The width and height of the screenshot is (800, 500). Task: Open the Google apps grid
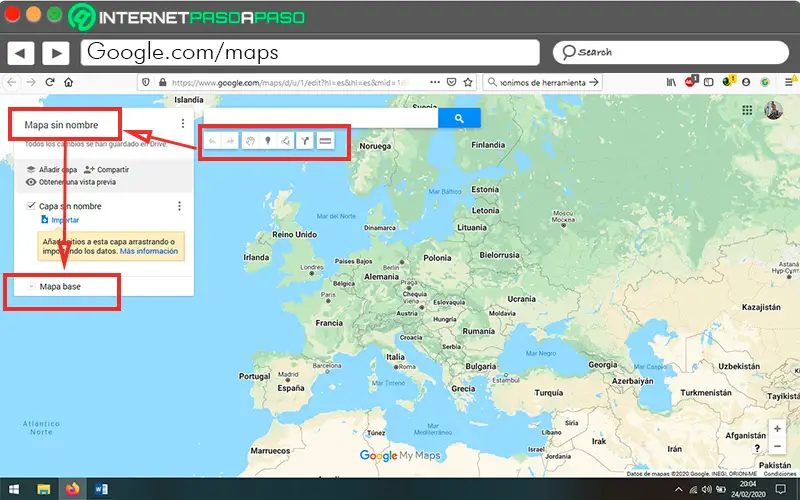pyautogui.click(x=747, y=110)
